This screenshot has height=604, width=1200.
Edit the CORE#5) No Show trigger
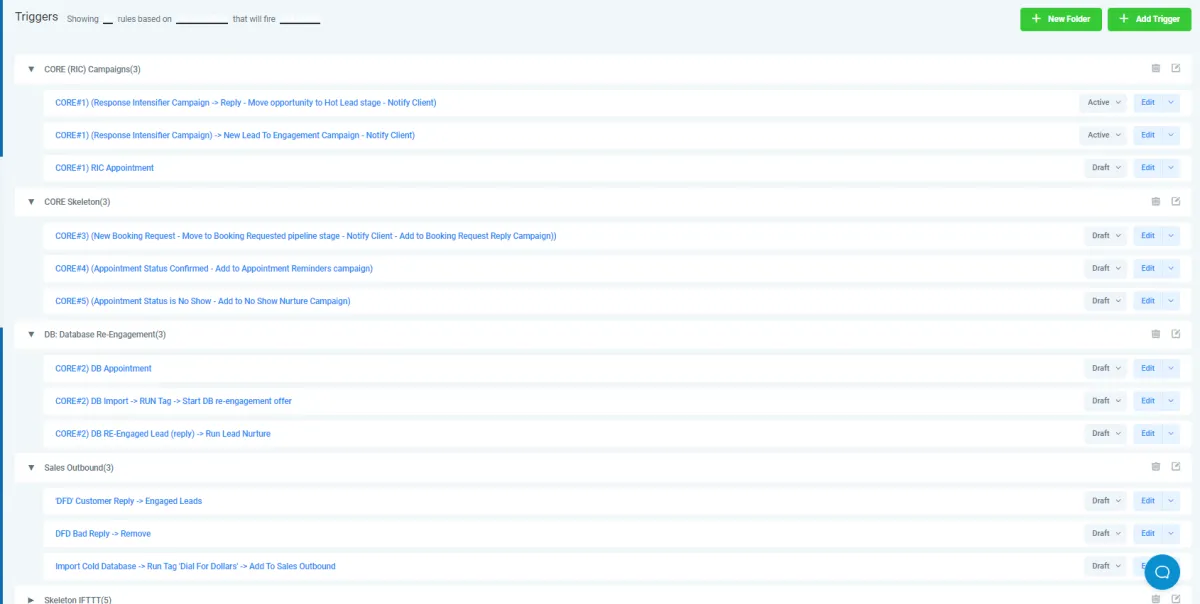click(1148, 301)
